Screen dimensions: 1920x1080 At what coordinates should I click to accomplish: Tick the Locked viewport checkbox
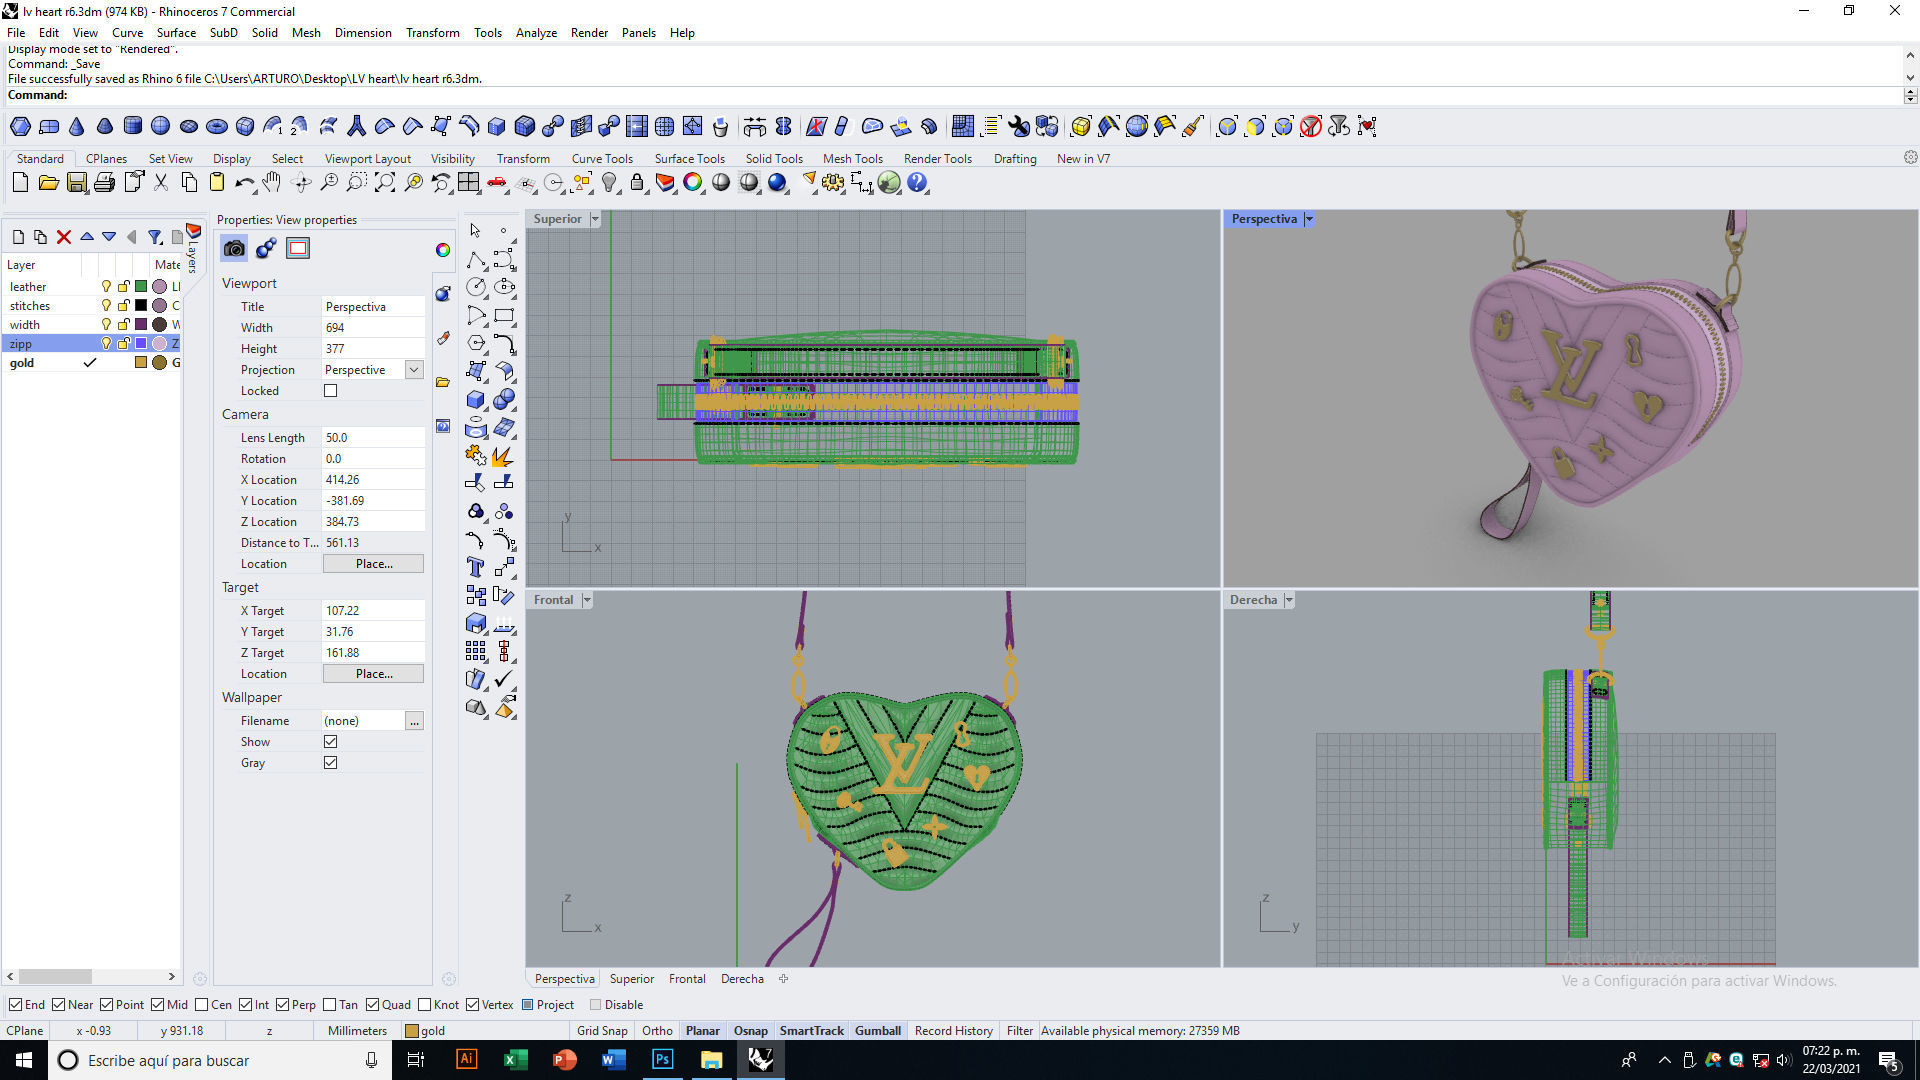pyautogui.click(x=331, y=391)
